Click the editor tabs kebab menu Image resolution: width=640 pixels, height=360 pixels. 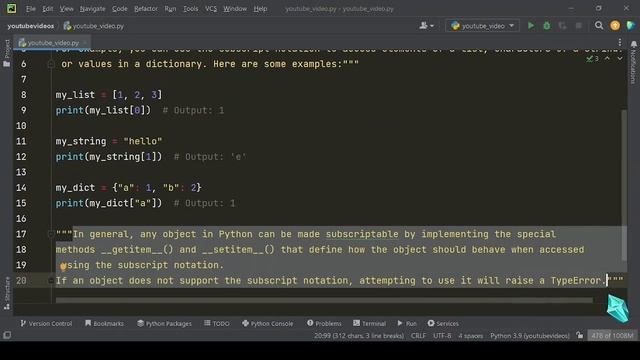click(x=620, y=42)
